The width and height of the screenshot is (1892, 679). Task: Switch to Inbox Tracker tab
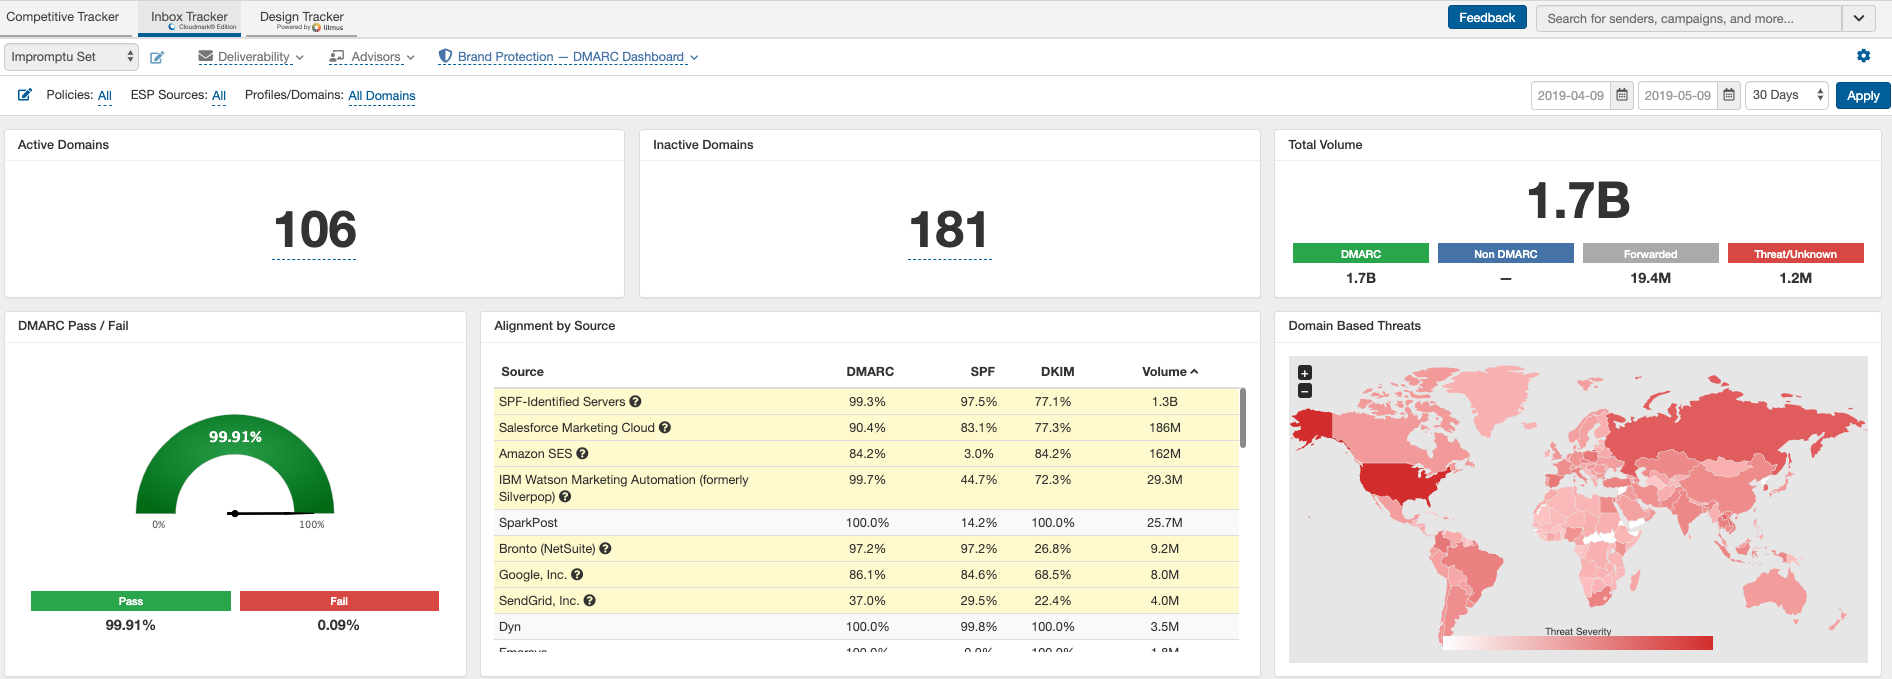coord(189,18)
